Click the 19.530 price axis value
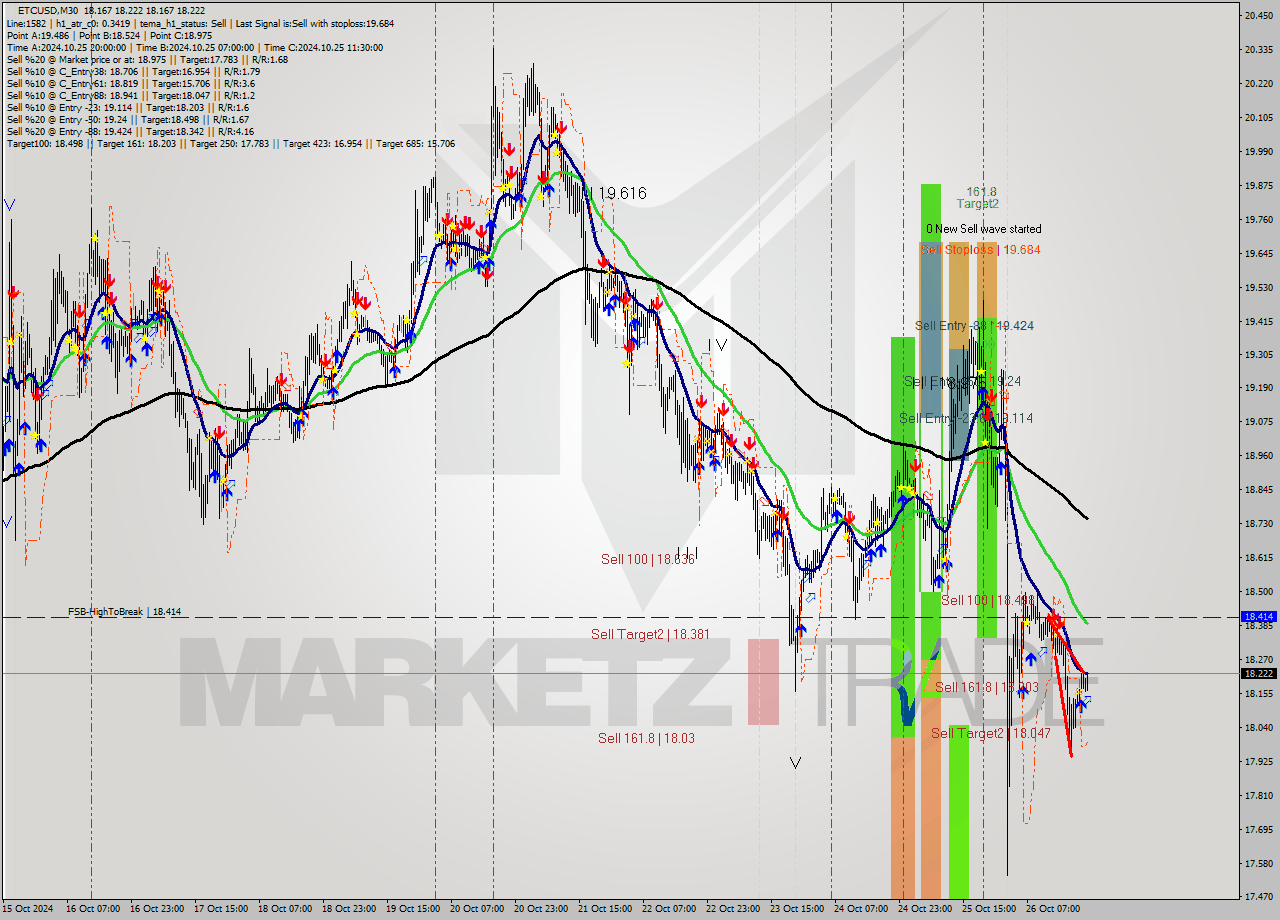Screen dimensions: 1280x920 1257,287
